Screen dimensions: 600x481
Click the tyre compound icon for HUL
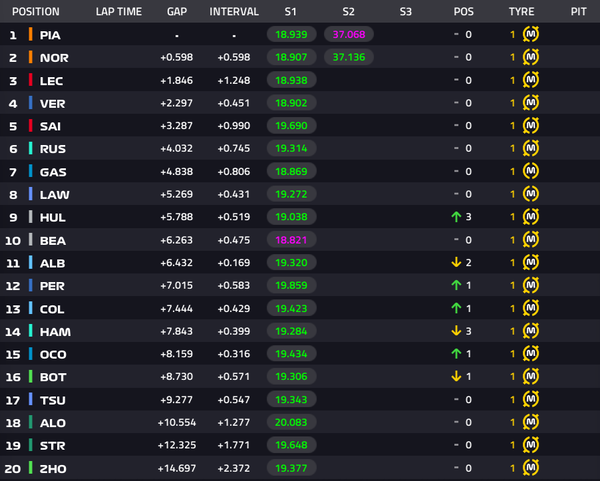pos(531,217)
